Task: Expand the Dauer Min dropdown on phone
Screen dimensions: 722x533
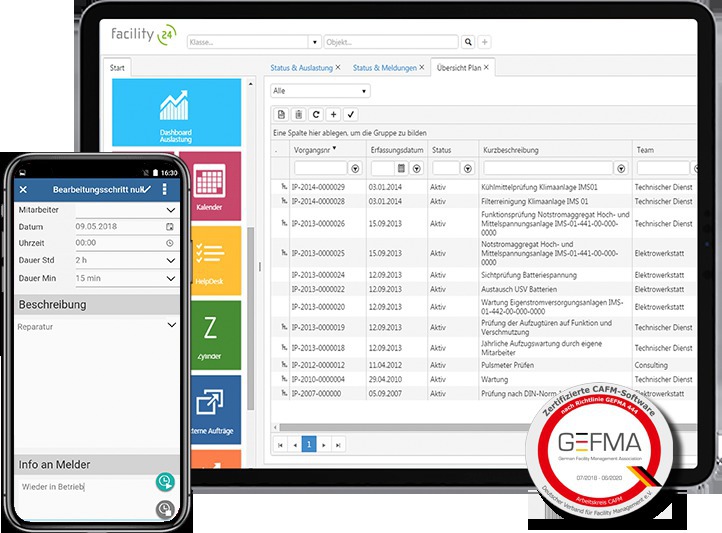Action: [x=170, y=278]
